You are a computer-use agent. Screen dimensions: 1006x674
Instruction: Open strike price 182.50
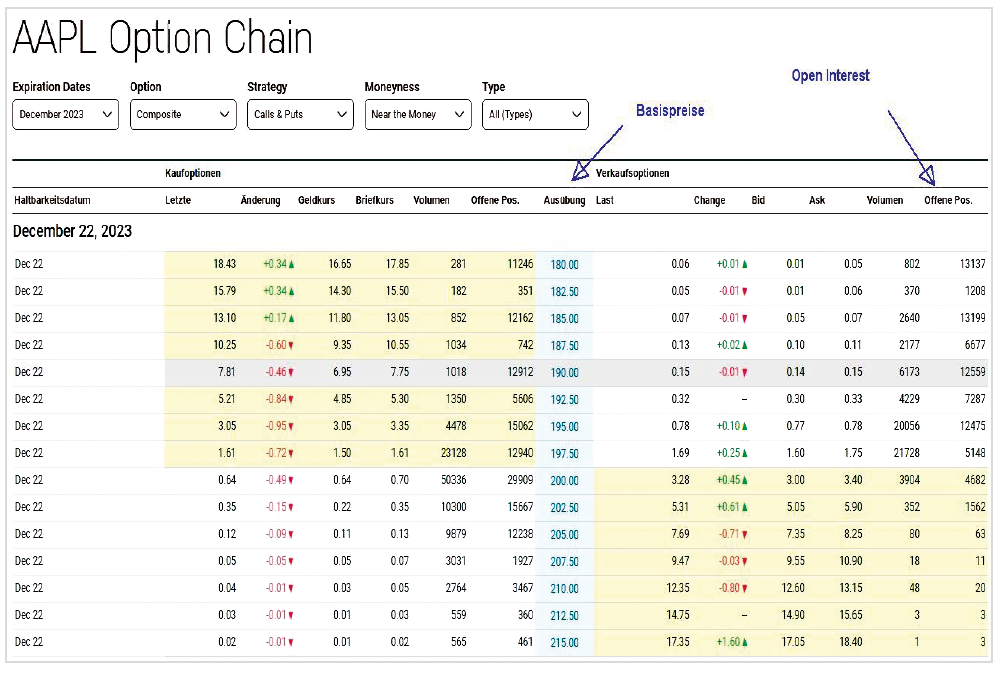pos(564,291)
